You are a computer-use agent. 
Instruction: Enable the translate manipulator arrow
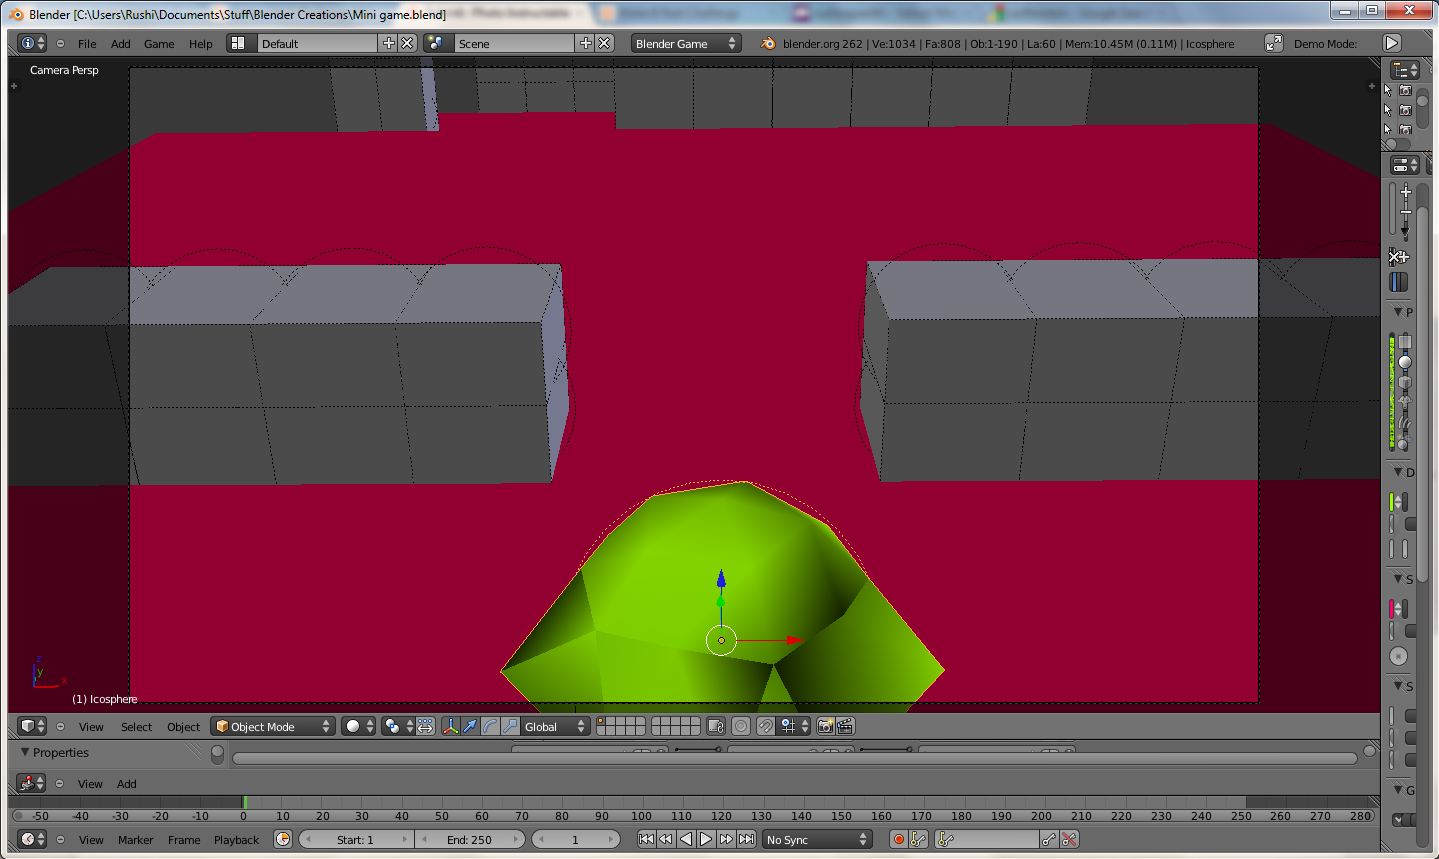[470, 726]
